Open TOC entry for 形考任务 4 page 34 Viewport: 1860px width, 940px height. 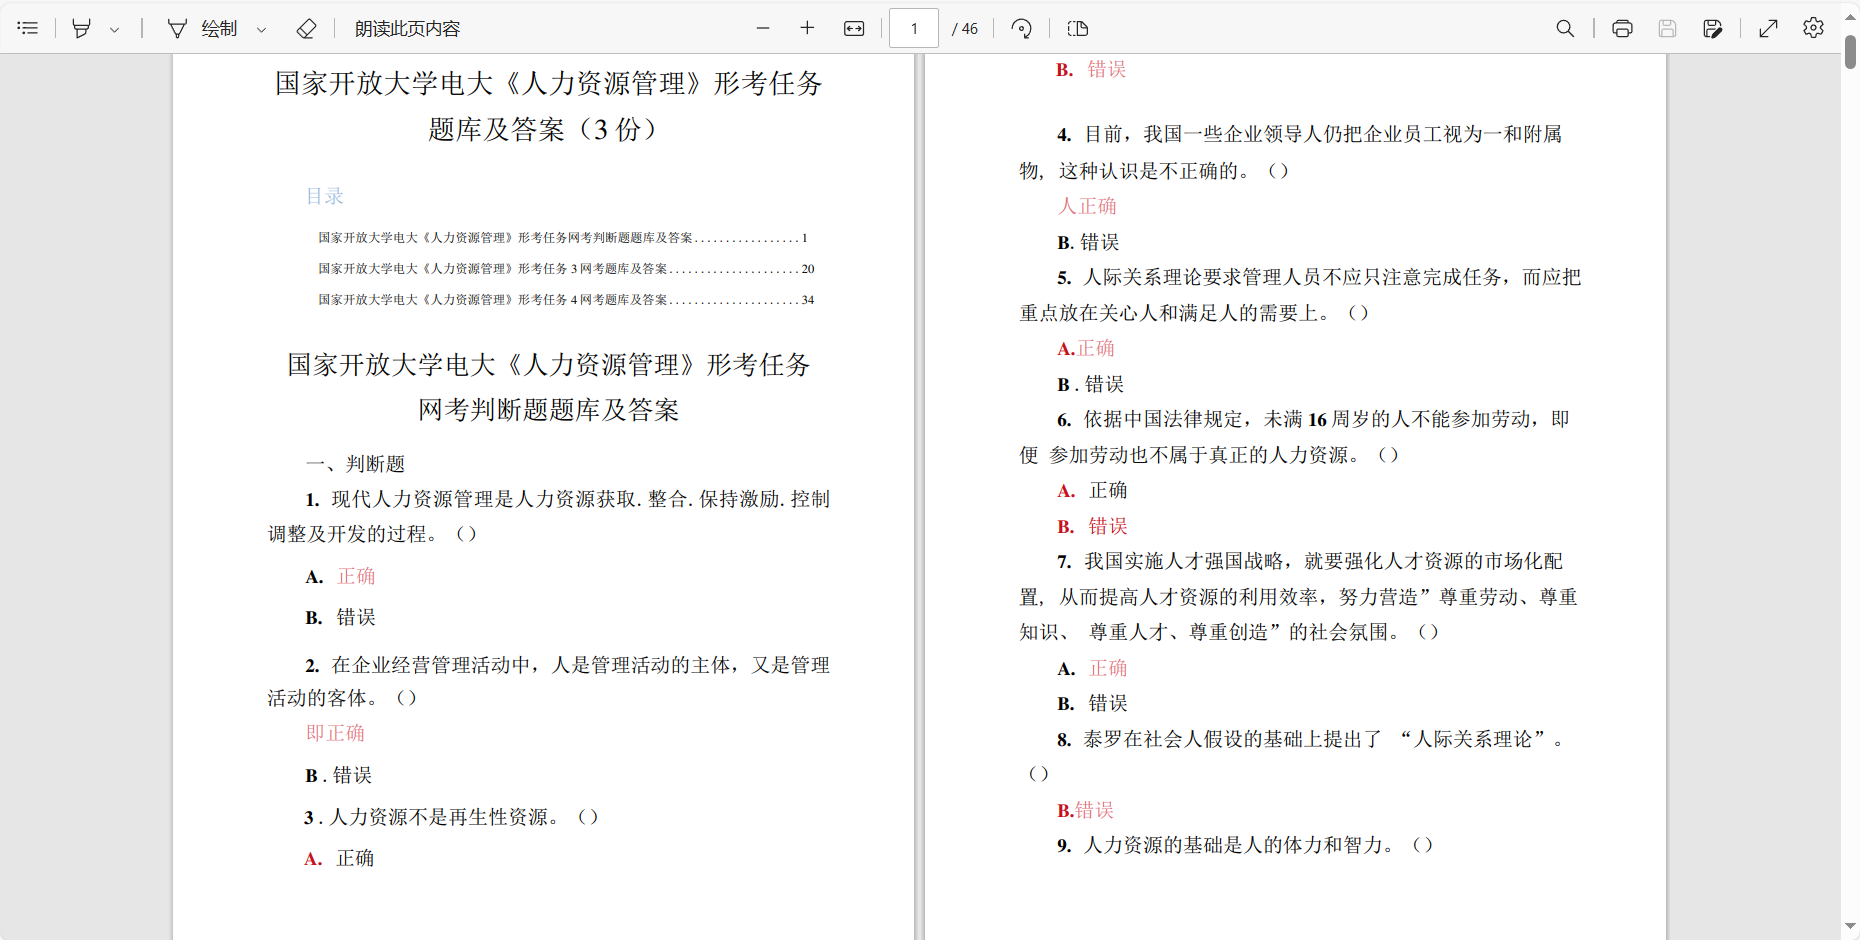point(566,300)
